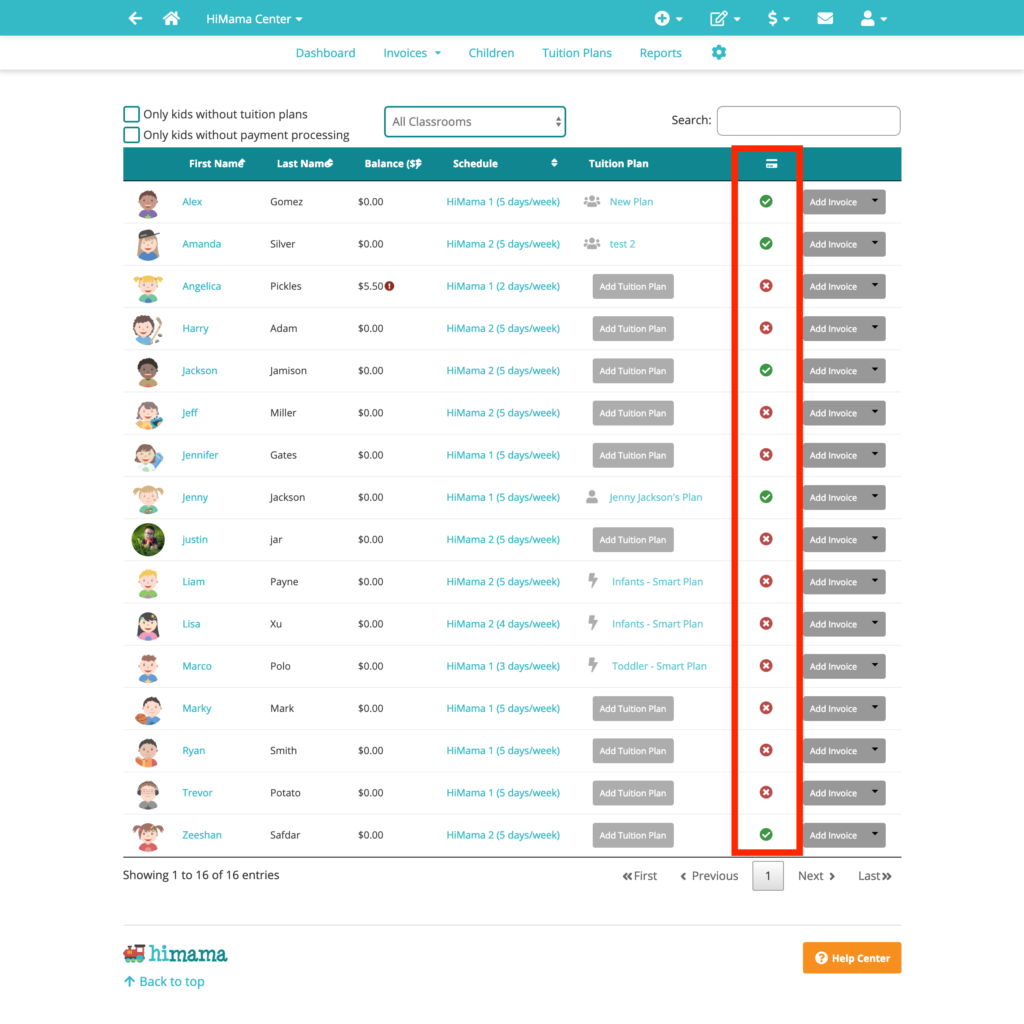Image resolution: width=1024 pixels, height=1024 pixels.
Task: Click green payment check for Alex Gomez
Action: point(766,201)
